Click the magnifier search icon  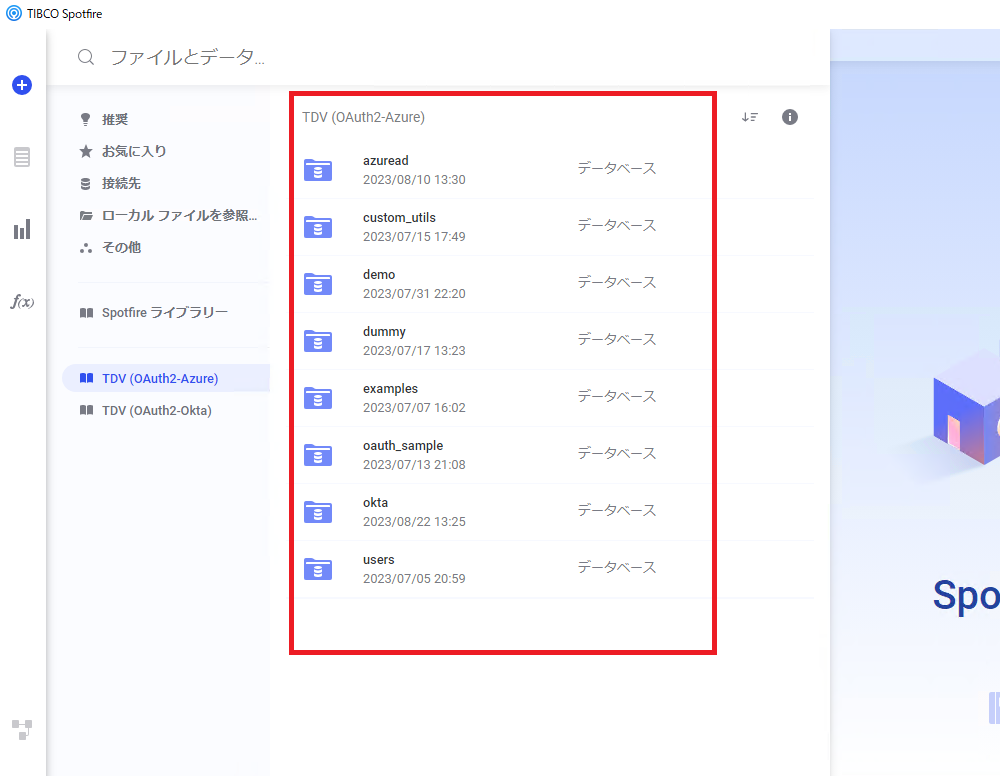coord(86,57)
